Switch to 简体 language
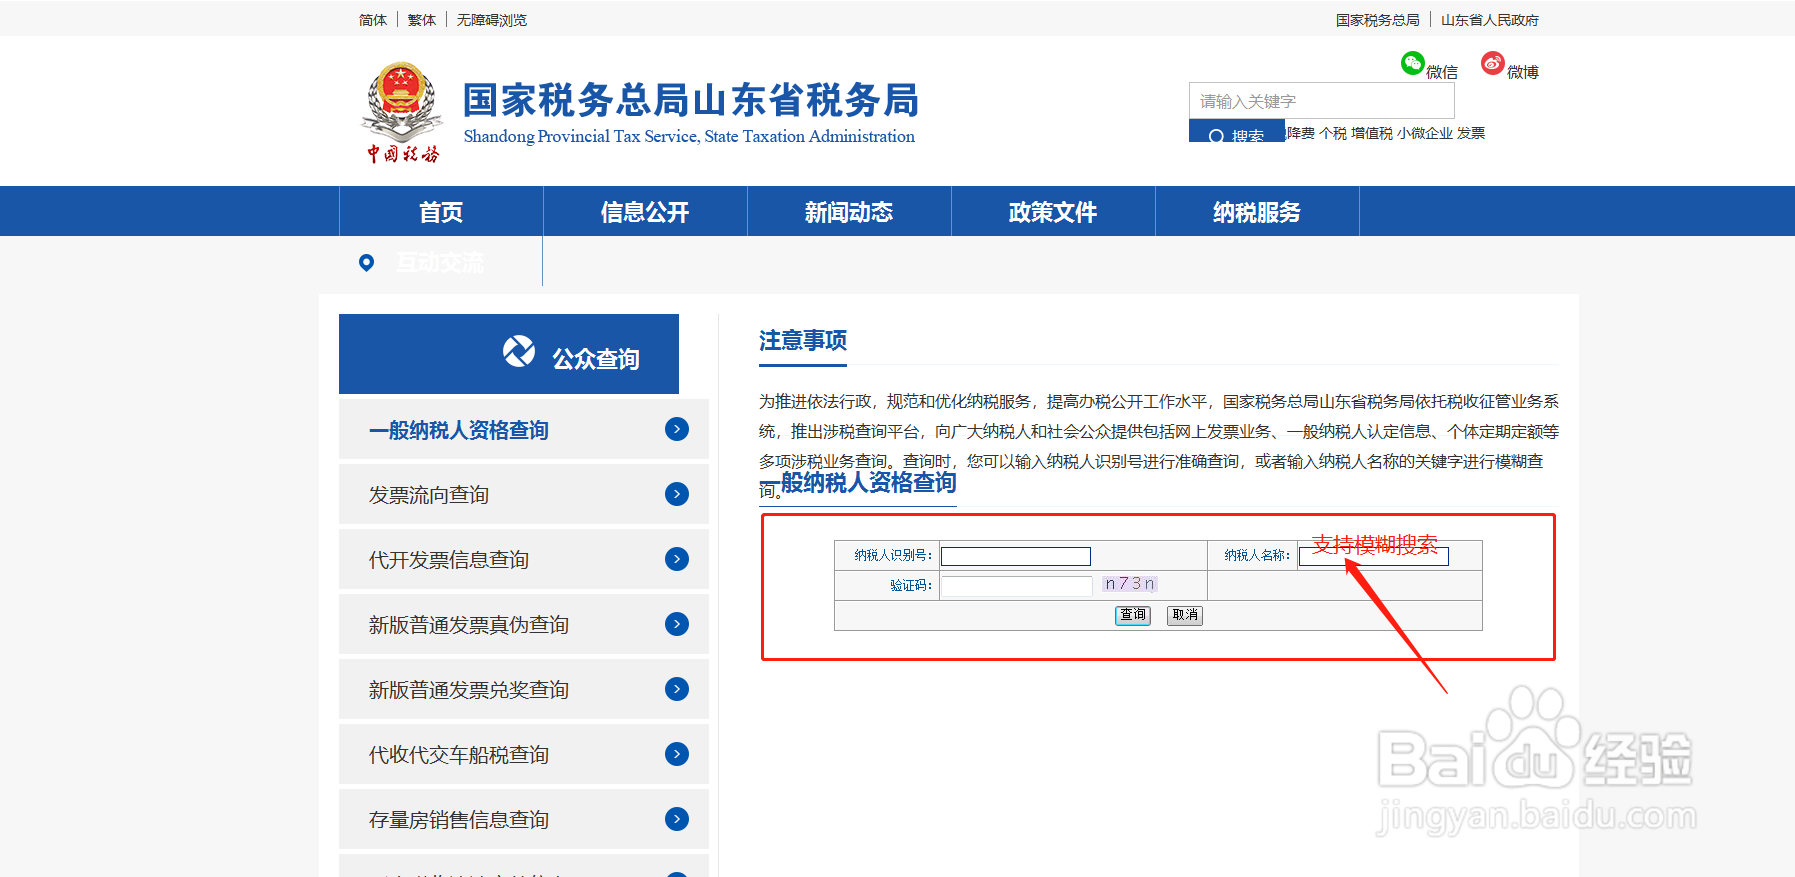 [x=373, y=20]
